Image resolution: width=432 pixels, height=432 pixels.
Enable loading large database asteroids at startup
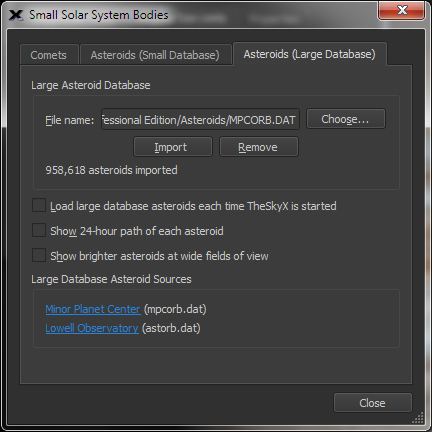pyautogui.click(x=39, y=205)
